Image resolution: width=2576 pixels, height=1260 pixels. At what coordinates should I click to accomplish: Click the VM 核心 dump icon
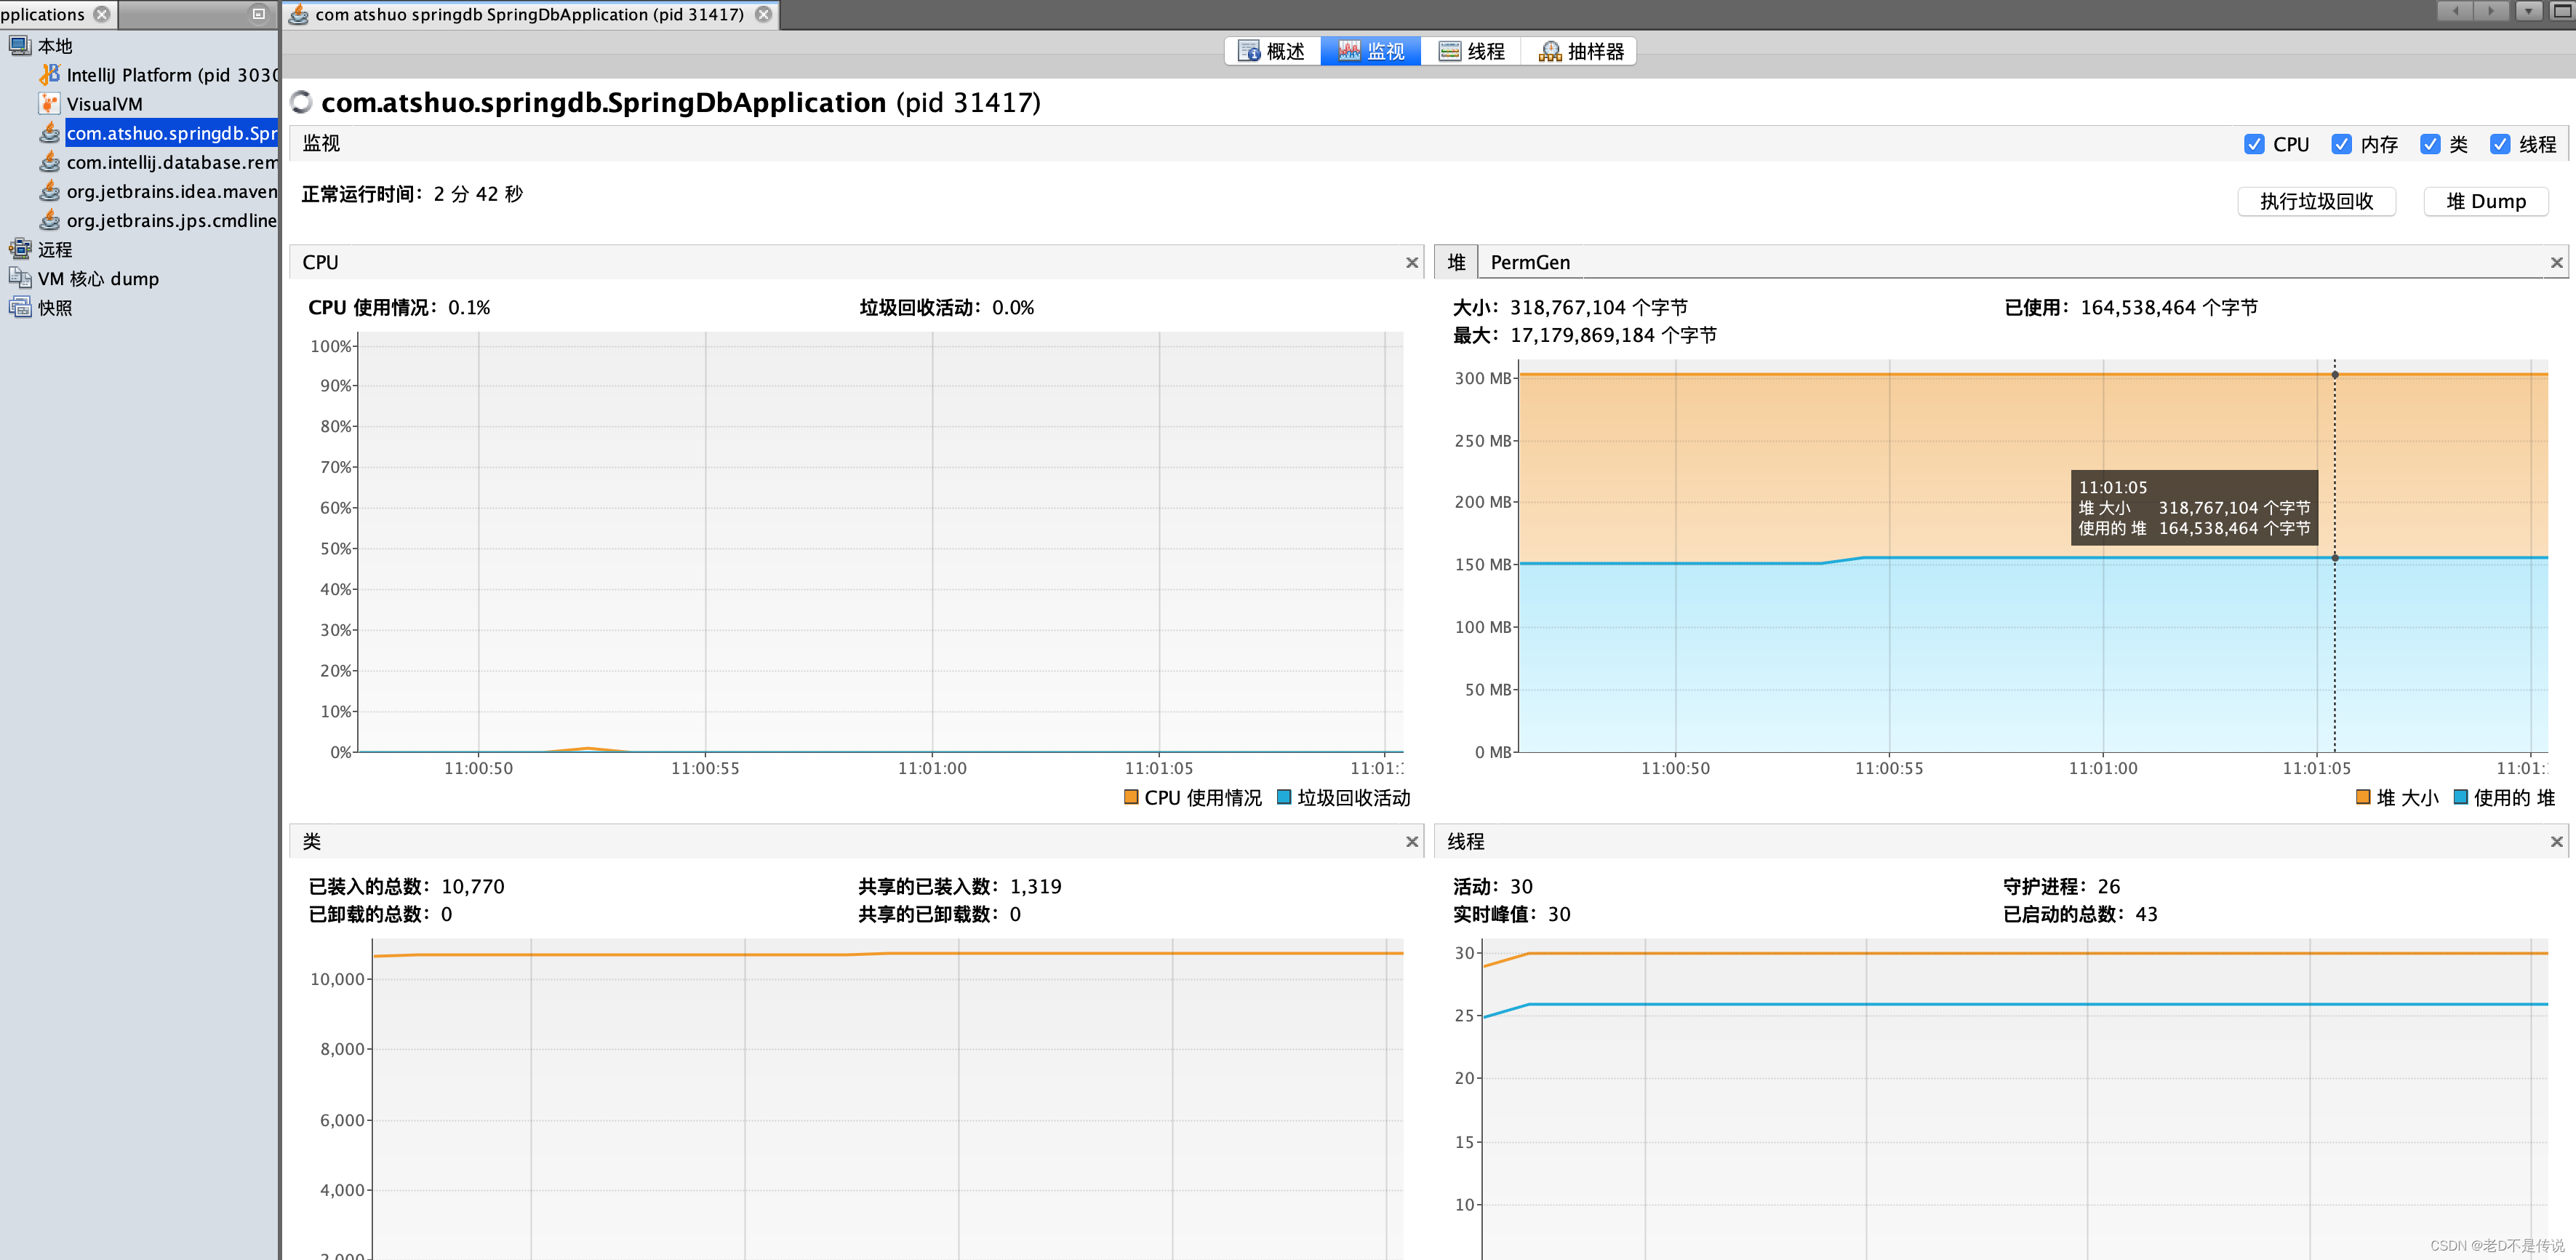[19, 277]
